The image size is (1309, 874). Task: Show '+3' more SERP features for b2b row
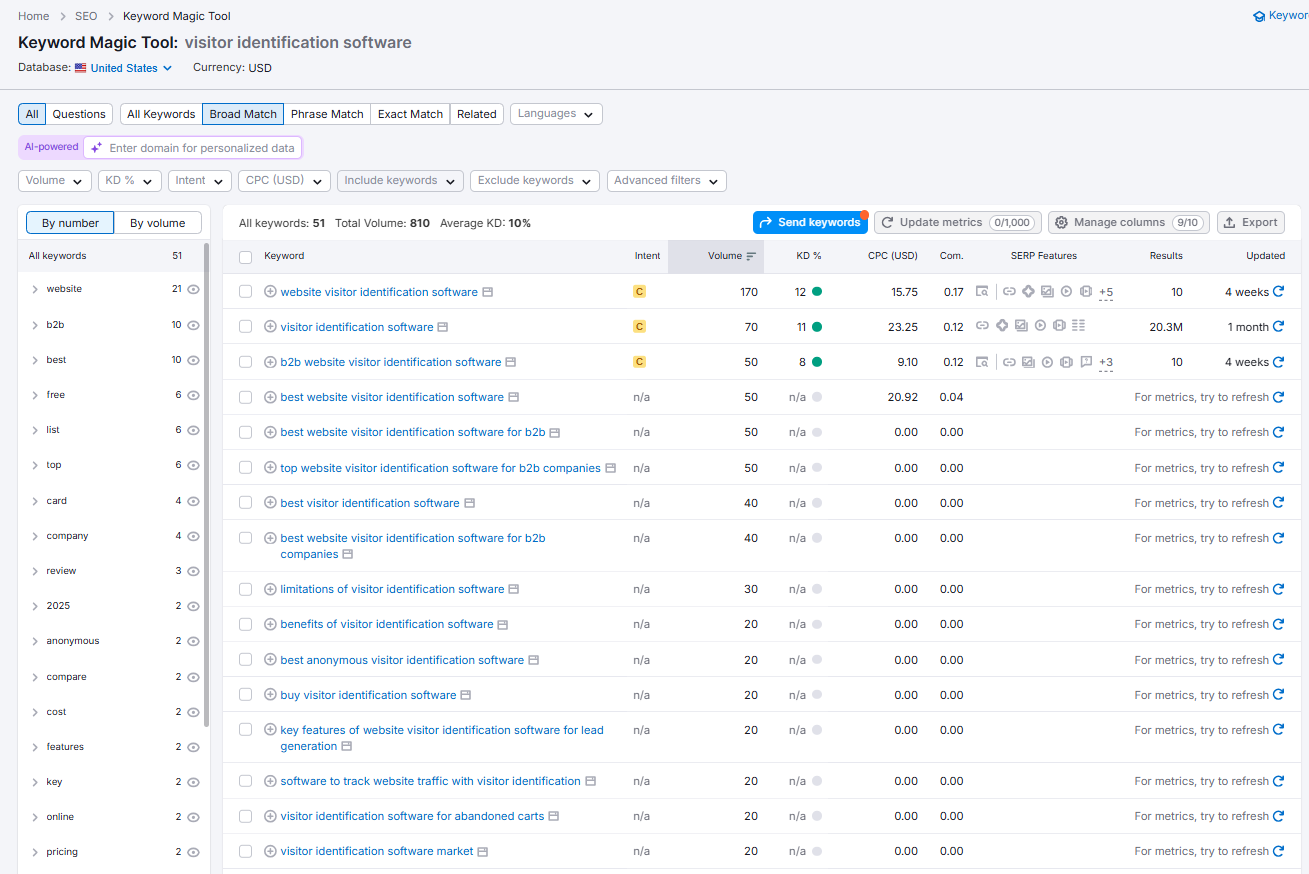(1106, 363)
